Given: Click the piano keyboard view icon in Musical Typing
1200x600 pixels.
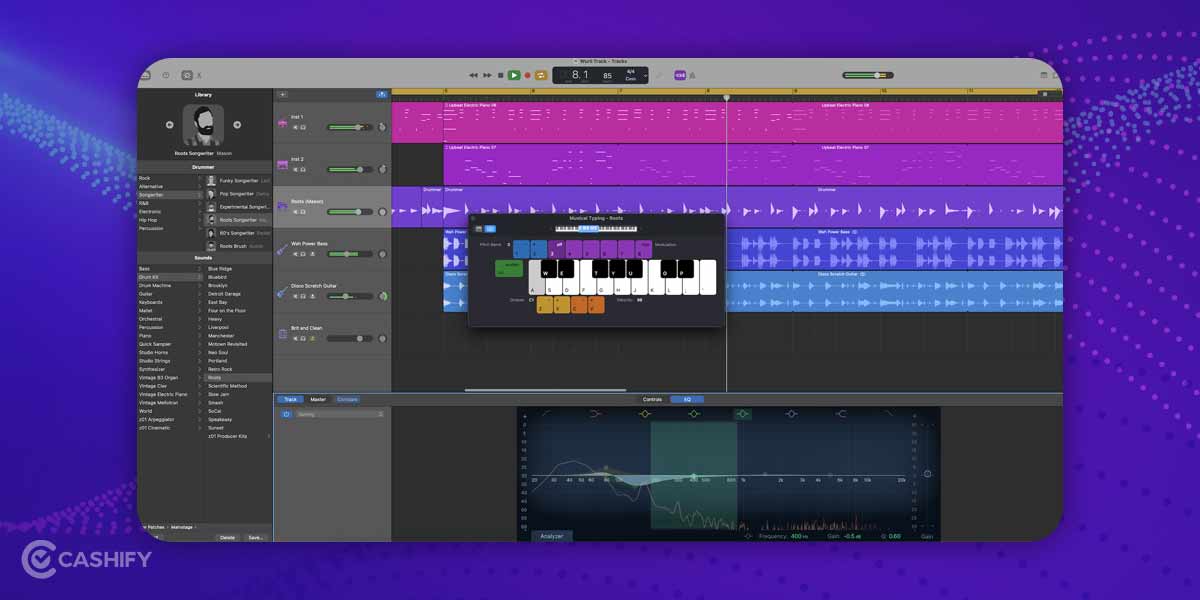Looking at the screenshot, I should pos(478,229).
